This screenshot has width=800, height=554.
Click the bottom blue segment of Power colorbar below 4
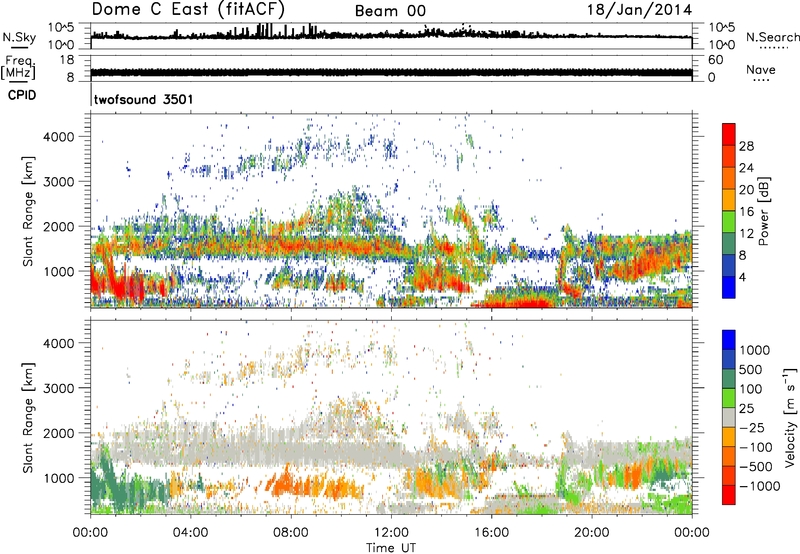coord(729,288)
